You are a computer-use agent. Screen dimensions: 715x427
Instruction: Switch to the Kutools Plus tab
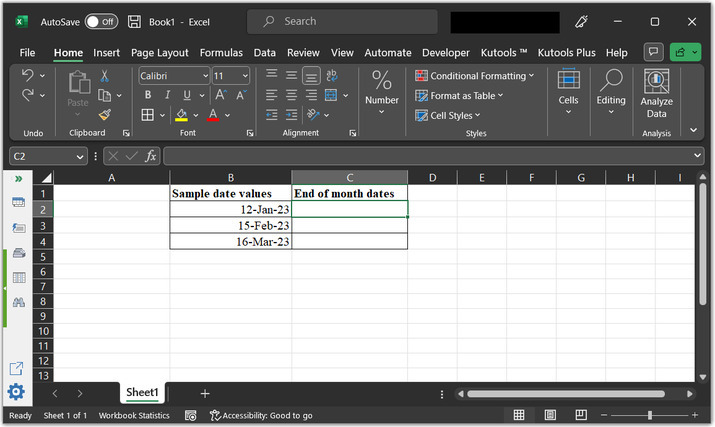566,53
